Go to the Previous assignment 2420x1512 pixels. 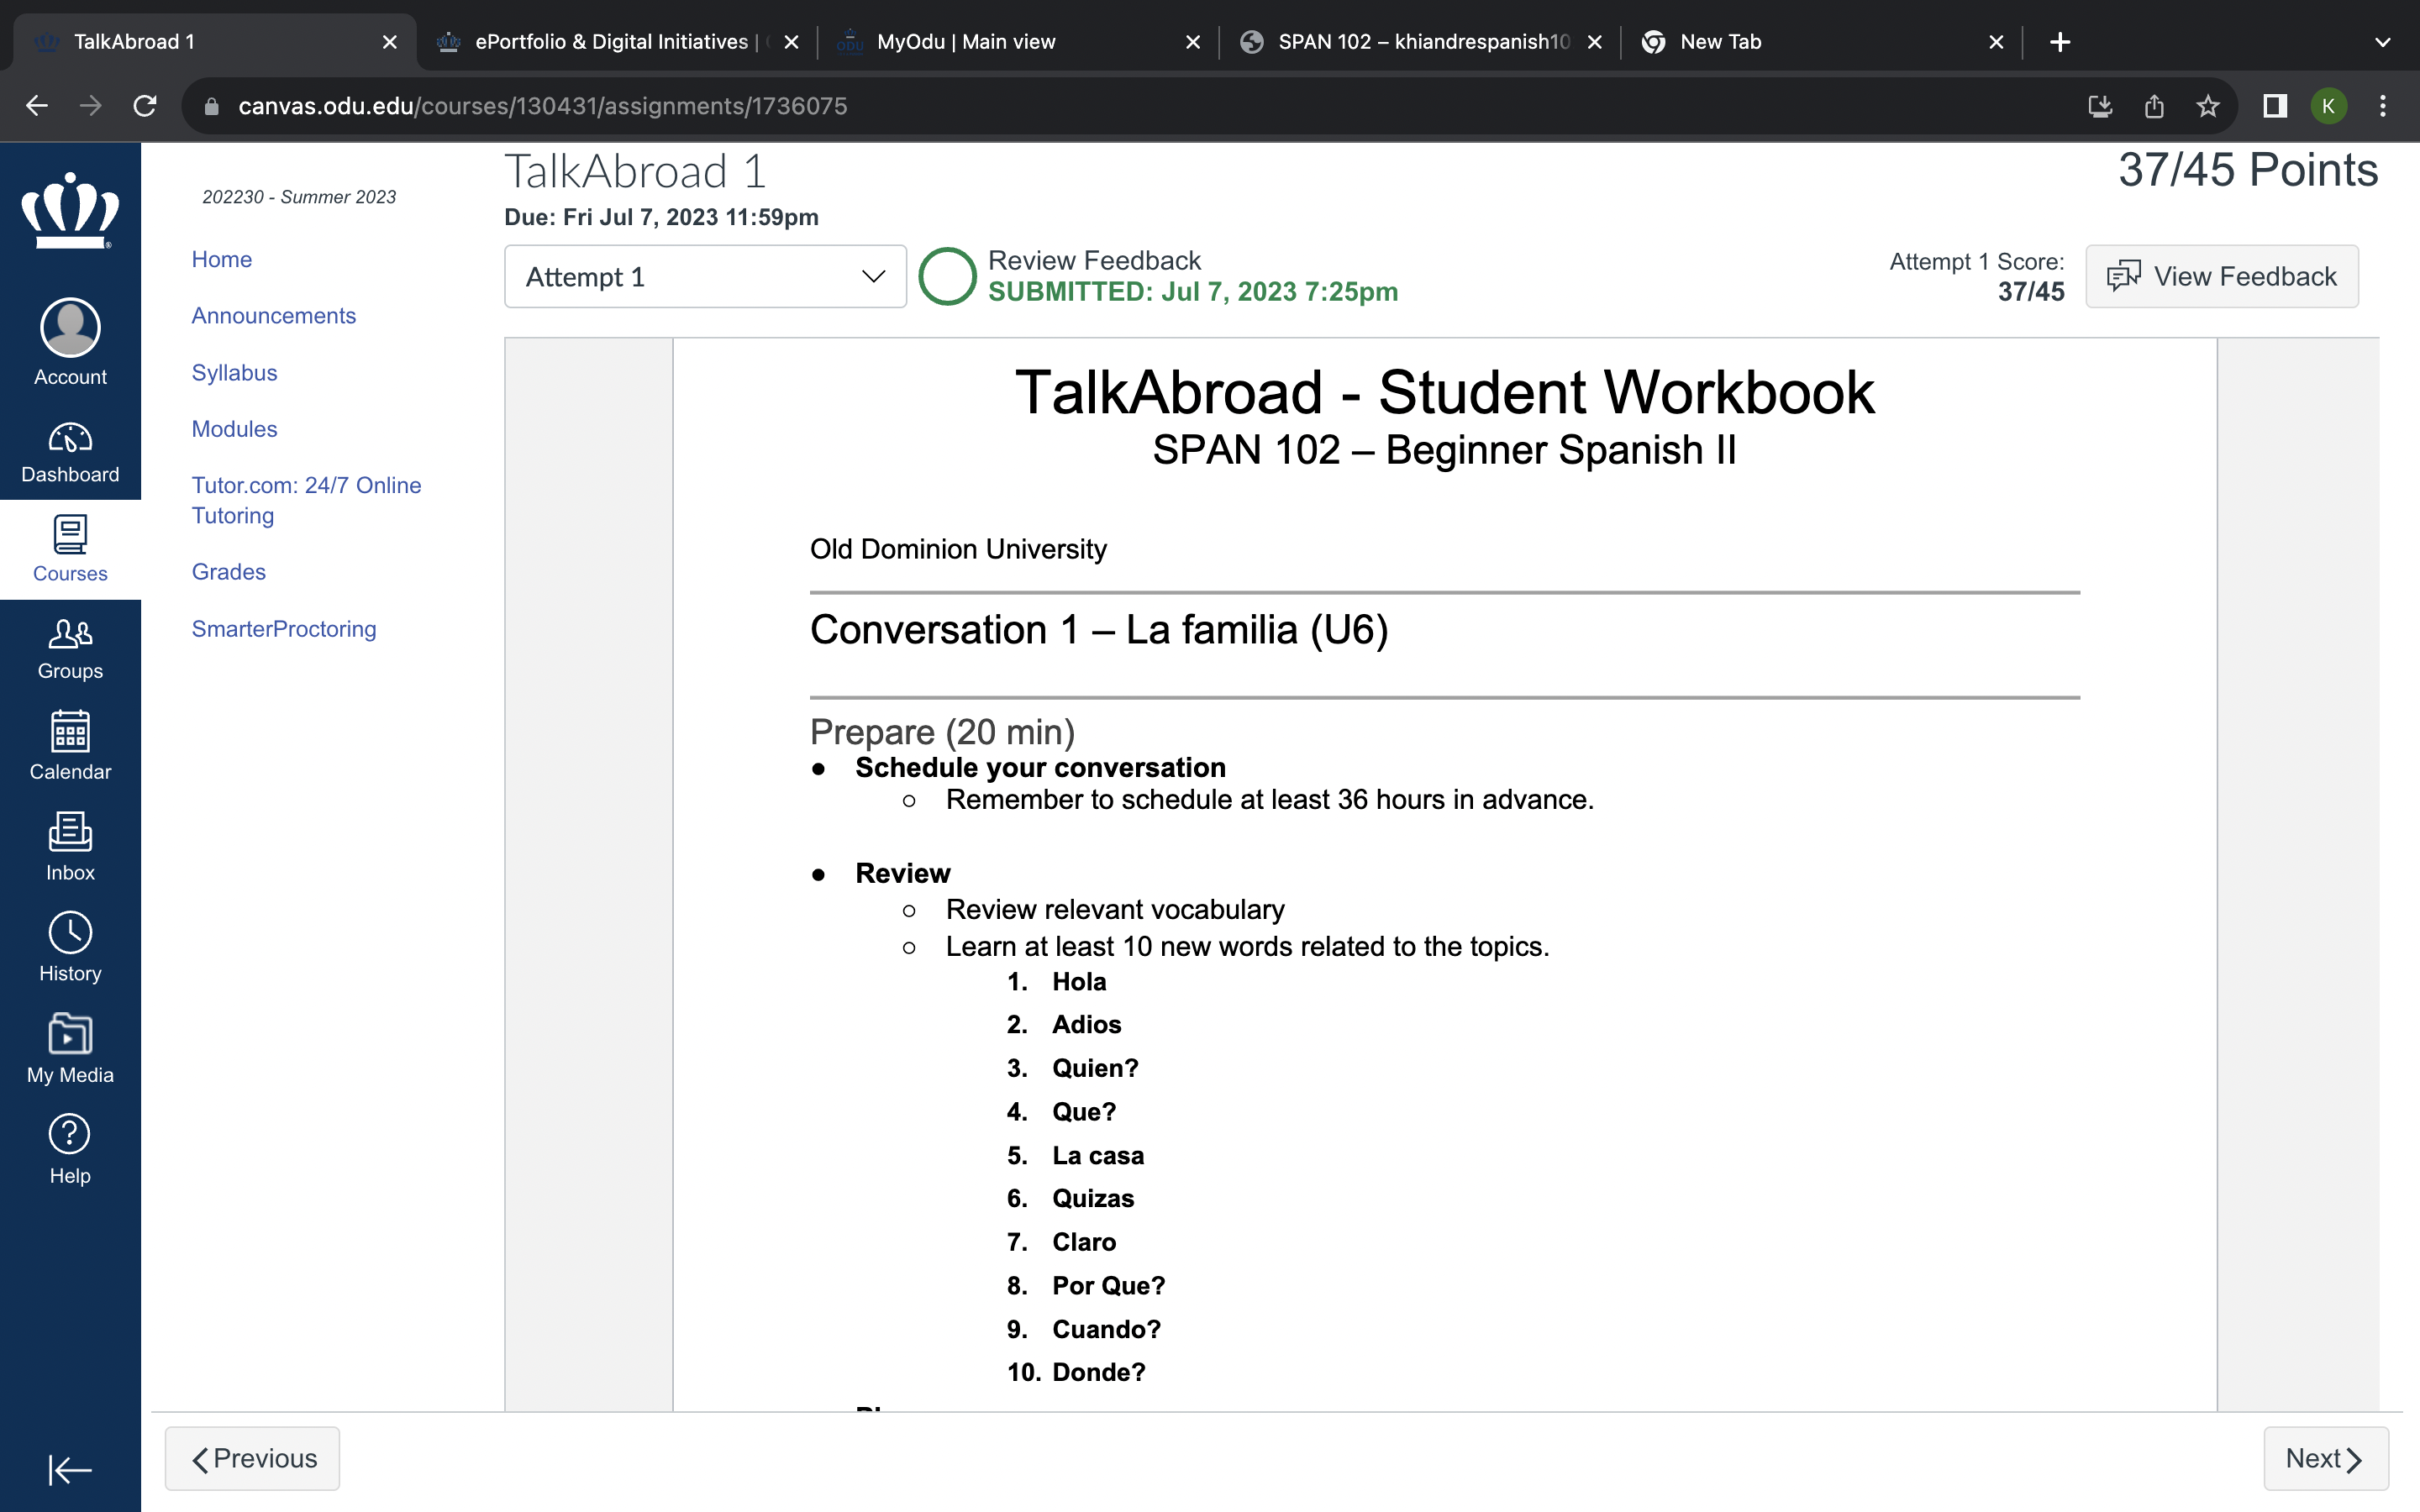click(252, 1458)
